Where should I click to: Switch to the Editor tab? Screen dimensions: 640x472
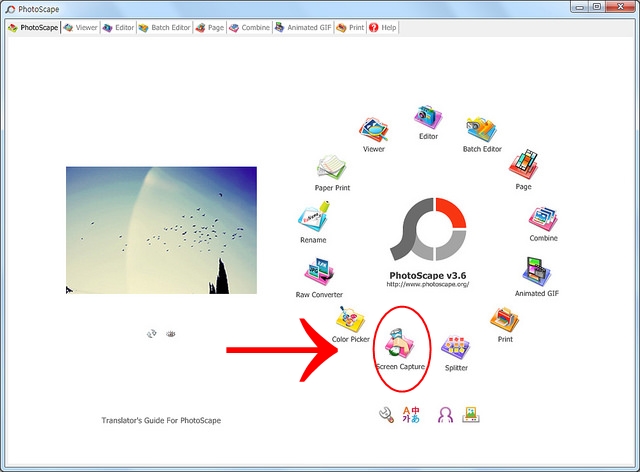pyautogui.click(x=118, y=28)
